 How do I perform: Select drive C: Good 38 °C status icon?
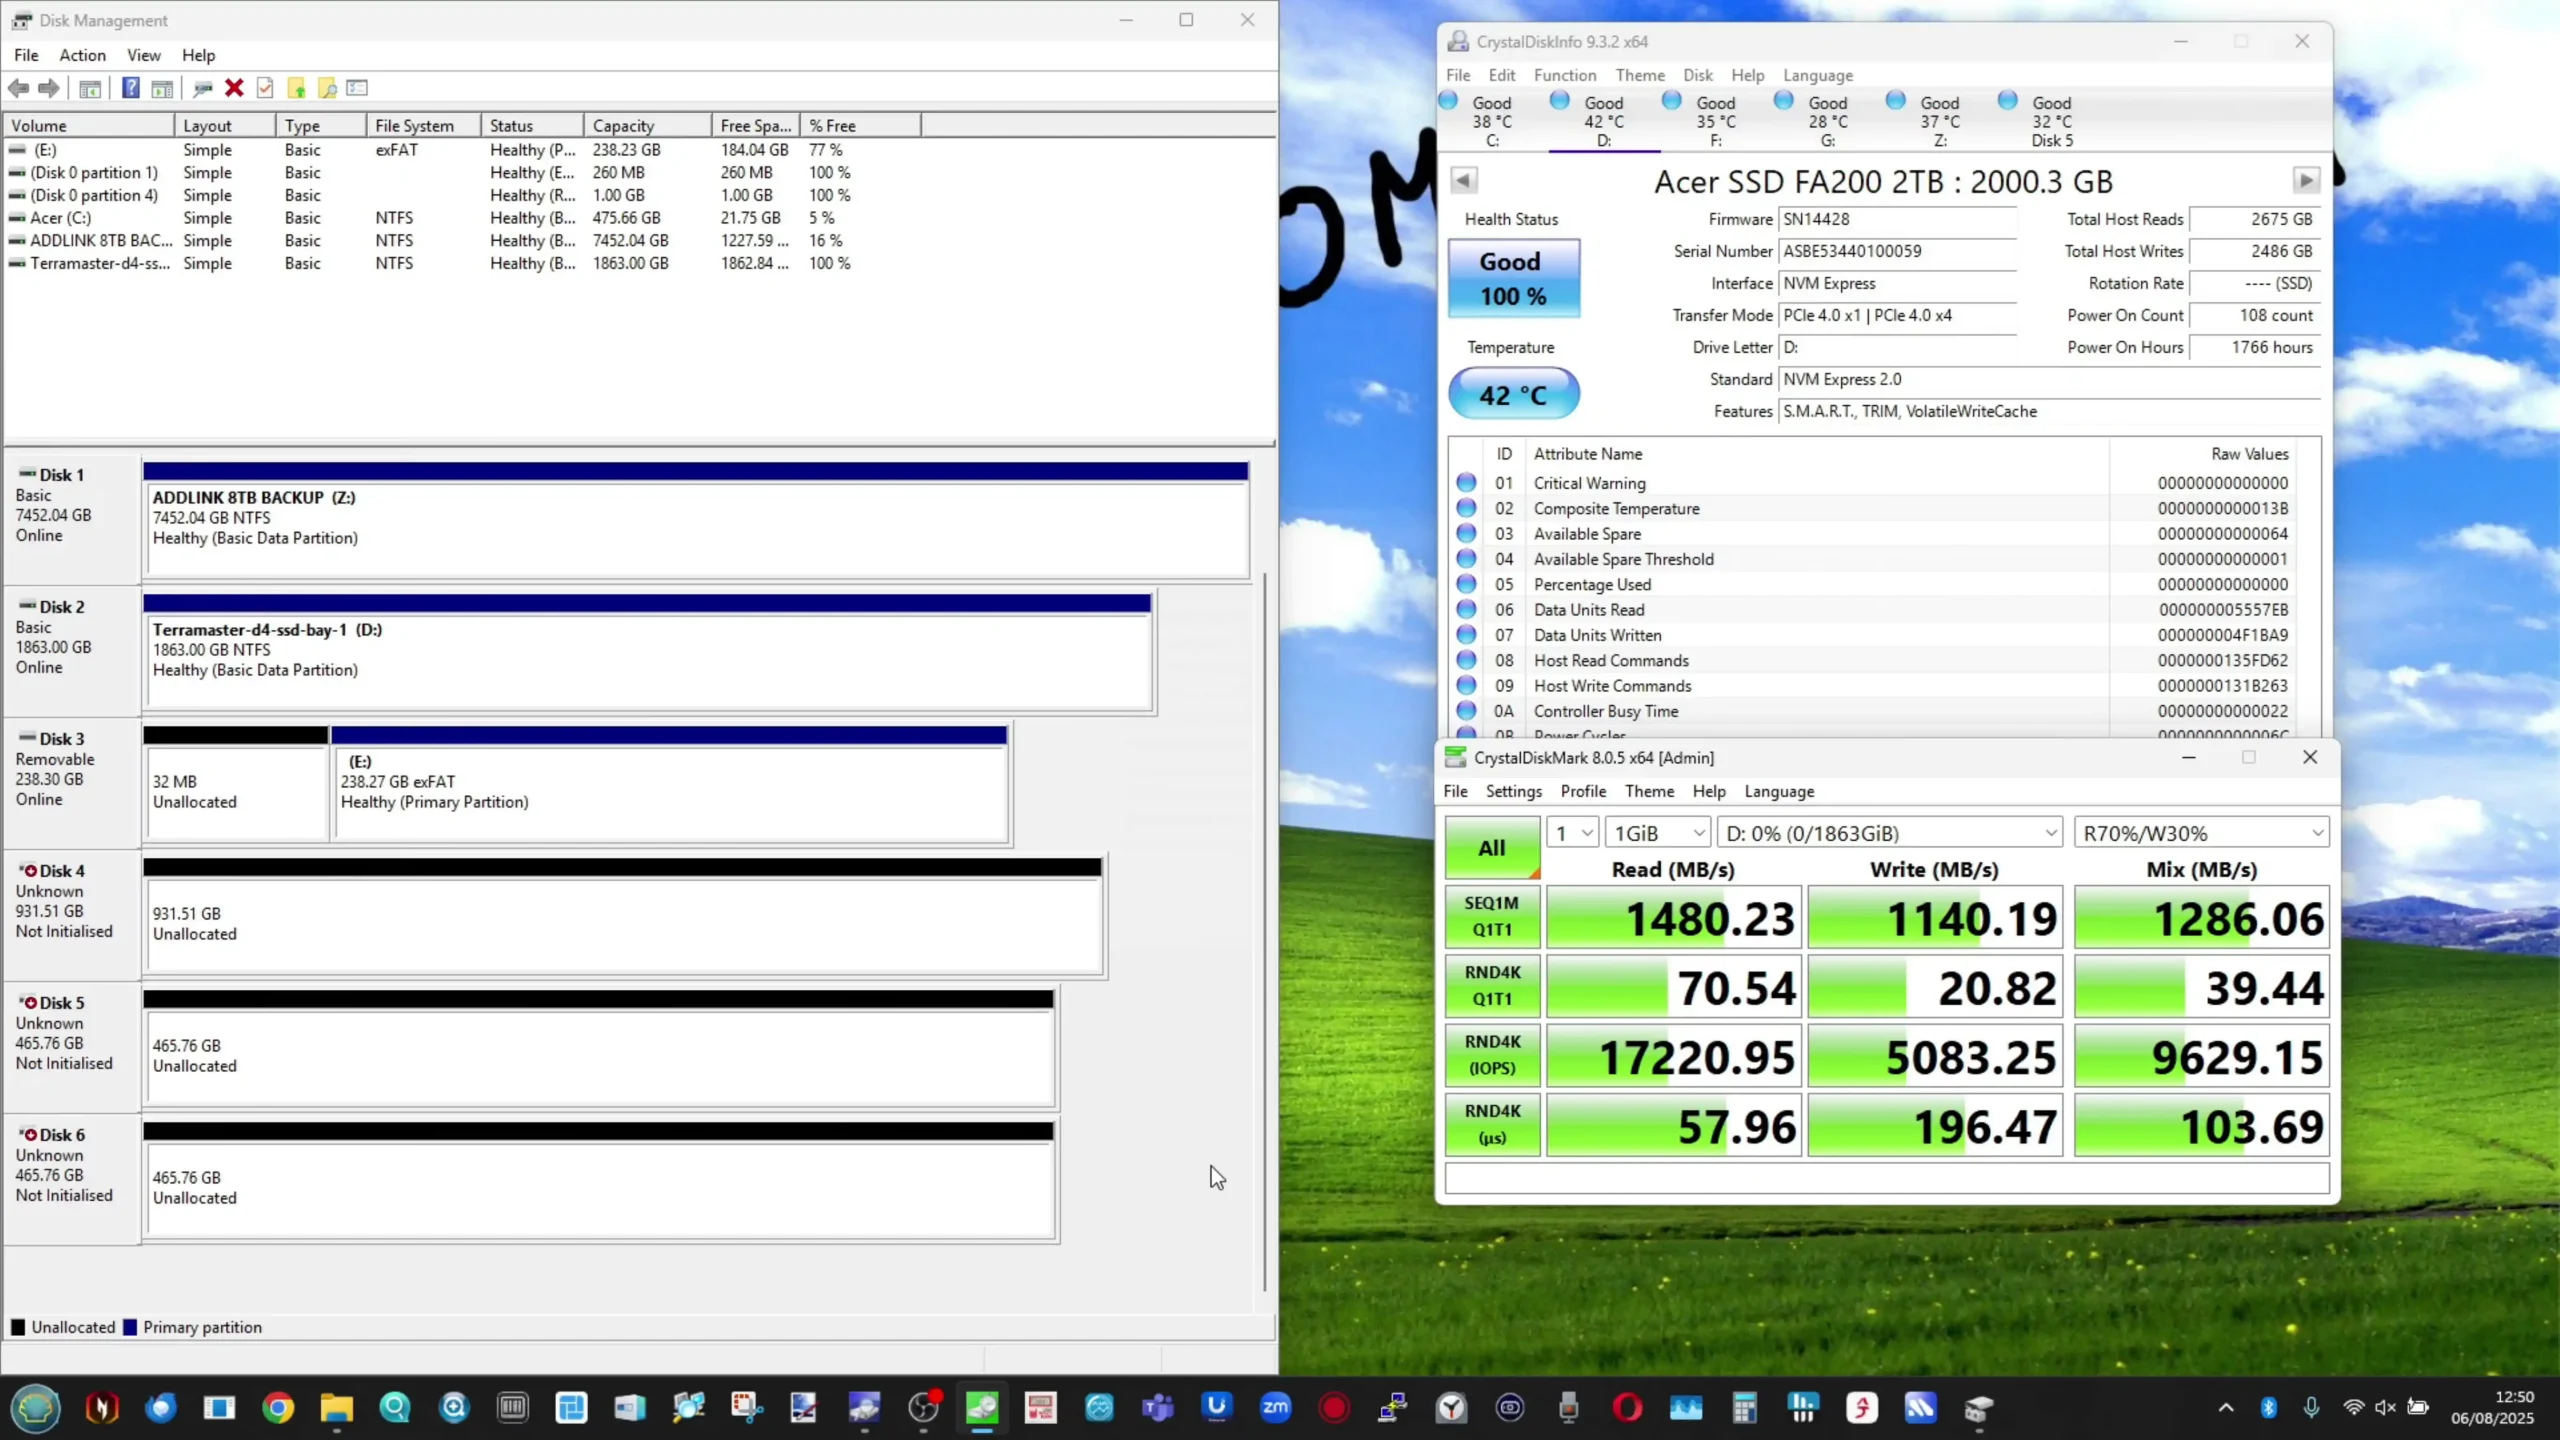tap(1448, 100)
